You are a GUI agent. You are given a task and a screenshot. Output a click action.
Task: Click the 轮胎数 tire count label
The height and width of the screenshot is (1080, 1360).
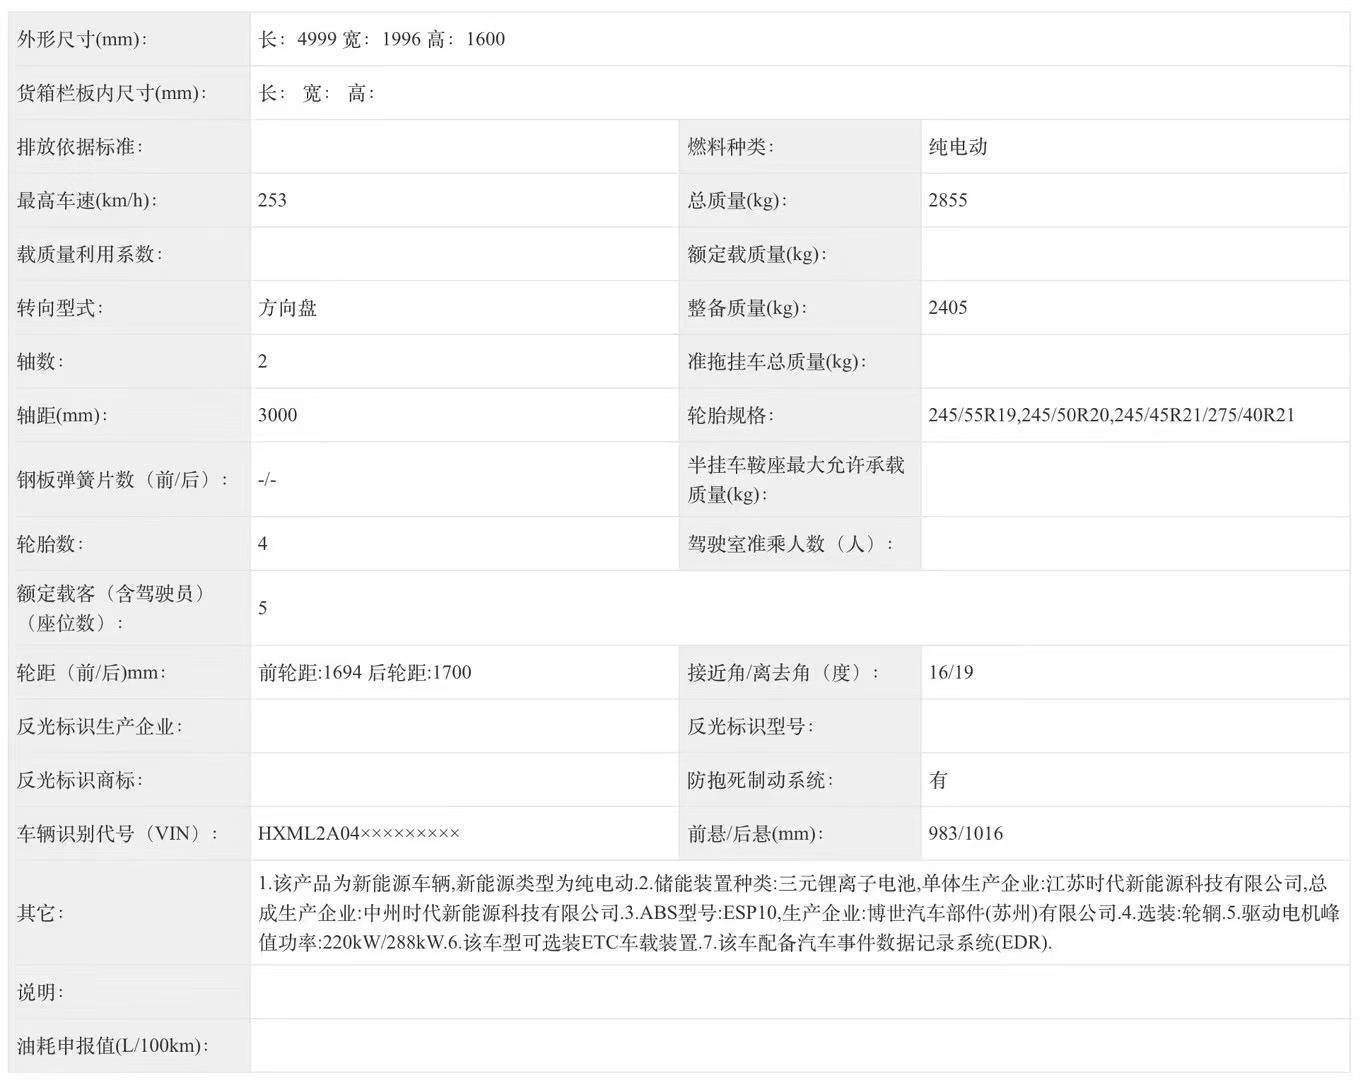pos(44,543)
